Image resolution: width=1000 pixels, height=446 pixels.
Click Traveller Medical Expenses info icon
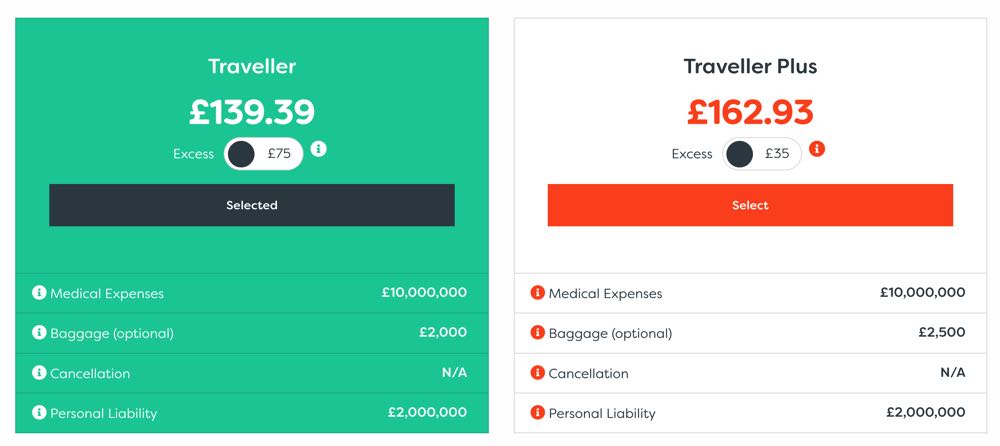[39, 293]
